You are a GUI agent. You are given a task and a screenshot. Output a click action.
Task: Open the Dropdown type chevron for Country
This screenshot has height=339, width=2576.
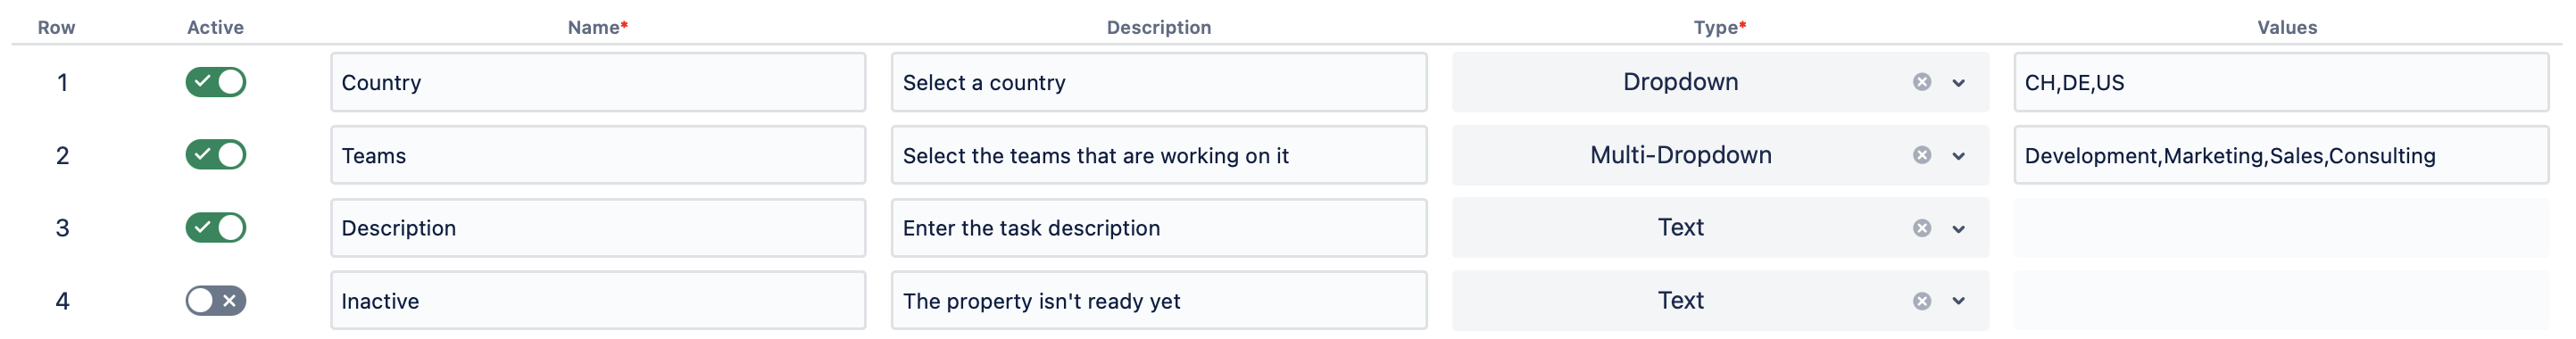(1958, 83)
